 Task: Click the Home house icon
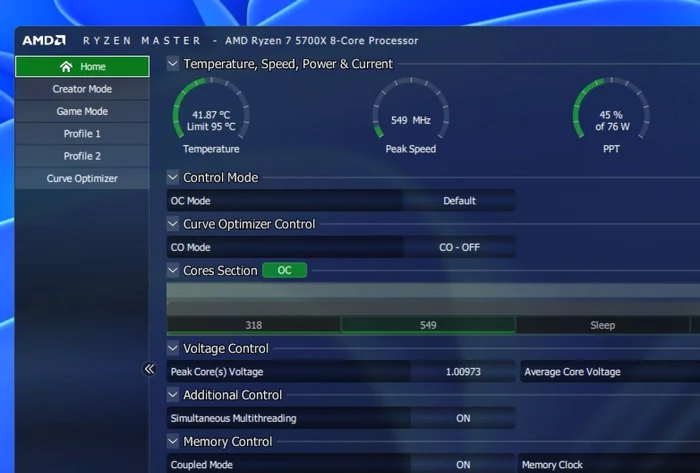pyautogui.click(x=66, y=66)
